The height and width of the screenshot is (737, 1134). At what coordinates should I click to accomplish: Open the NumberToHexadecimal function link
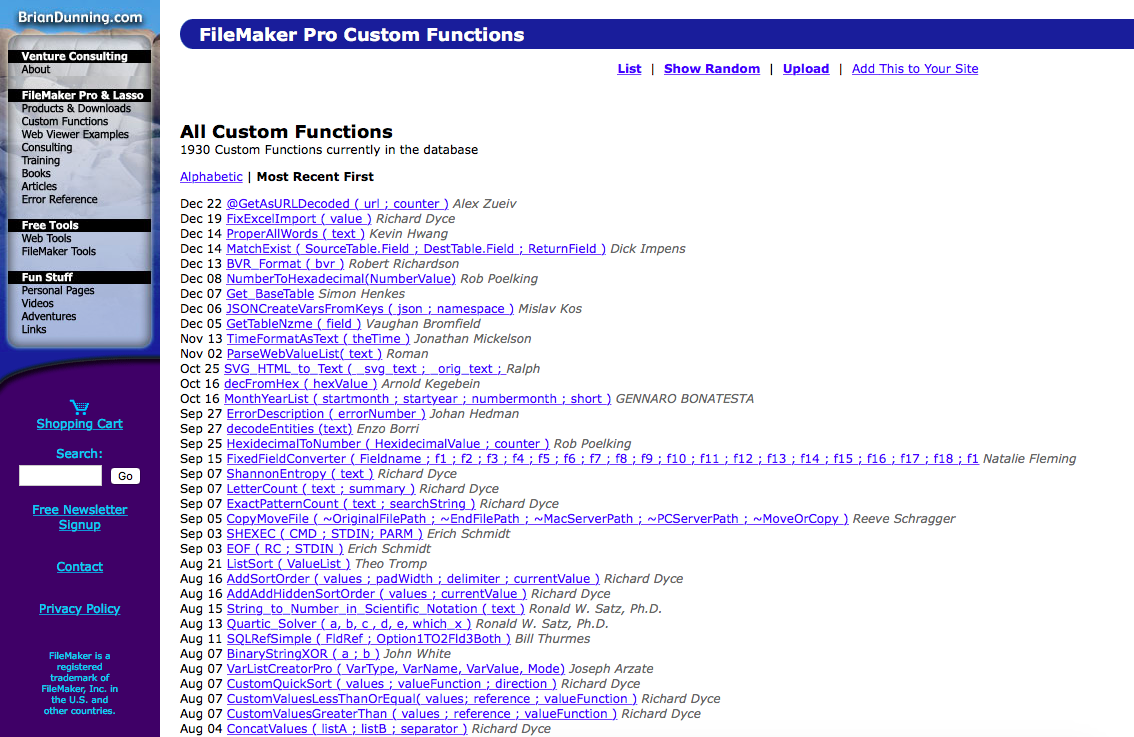tap(341, 279)
